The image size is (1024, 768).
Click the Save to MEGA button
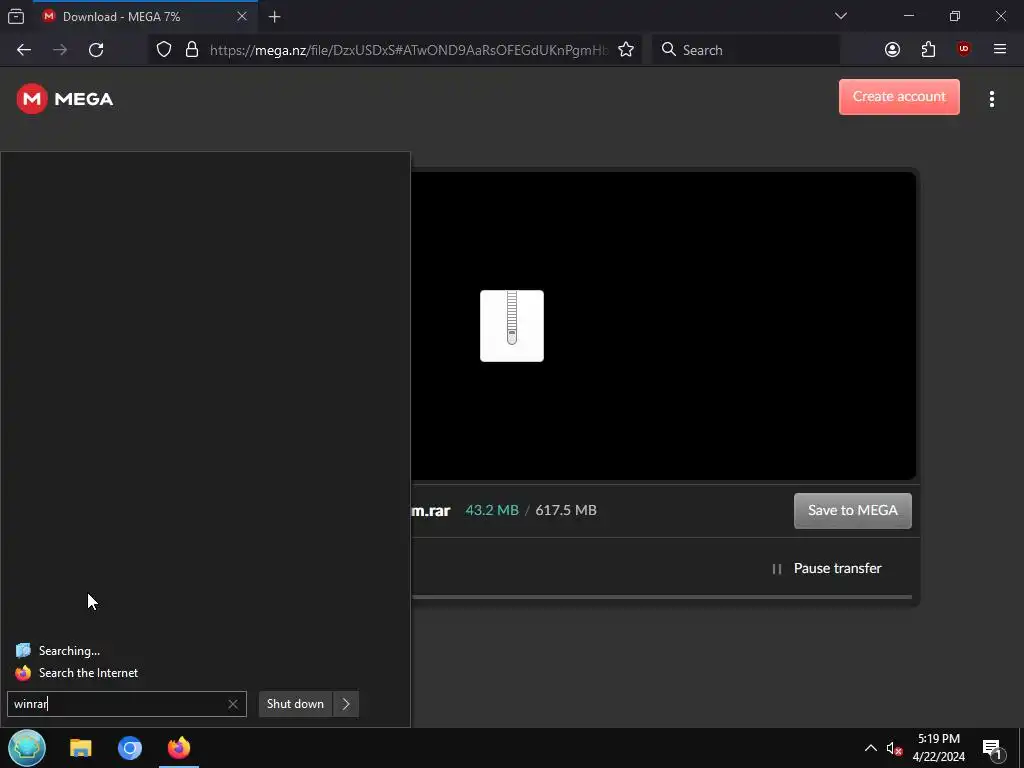[x=852, y=511]
